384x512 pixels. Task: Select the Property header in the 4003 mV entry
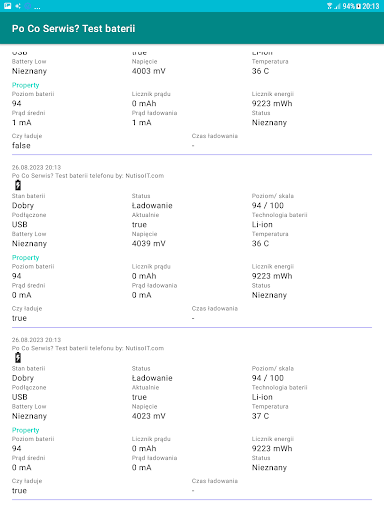pos(26,85)
